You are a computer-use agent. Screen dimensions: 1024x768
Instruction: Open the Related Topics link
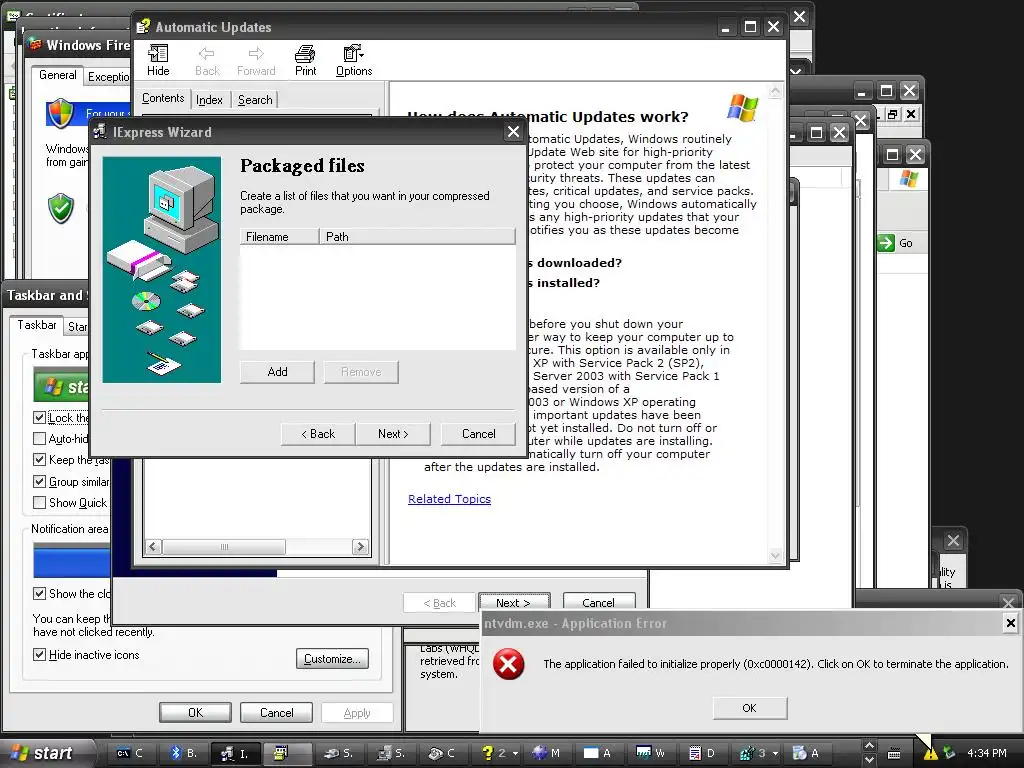coord(449,499)
